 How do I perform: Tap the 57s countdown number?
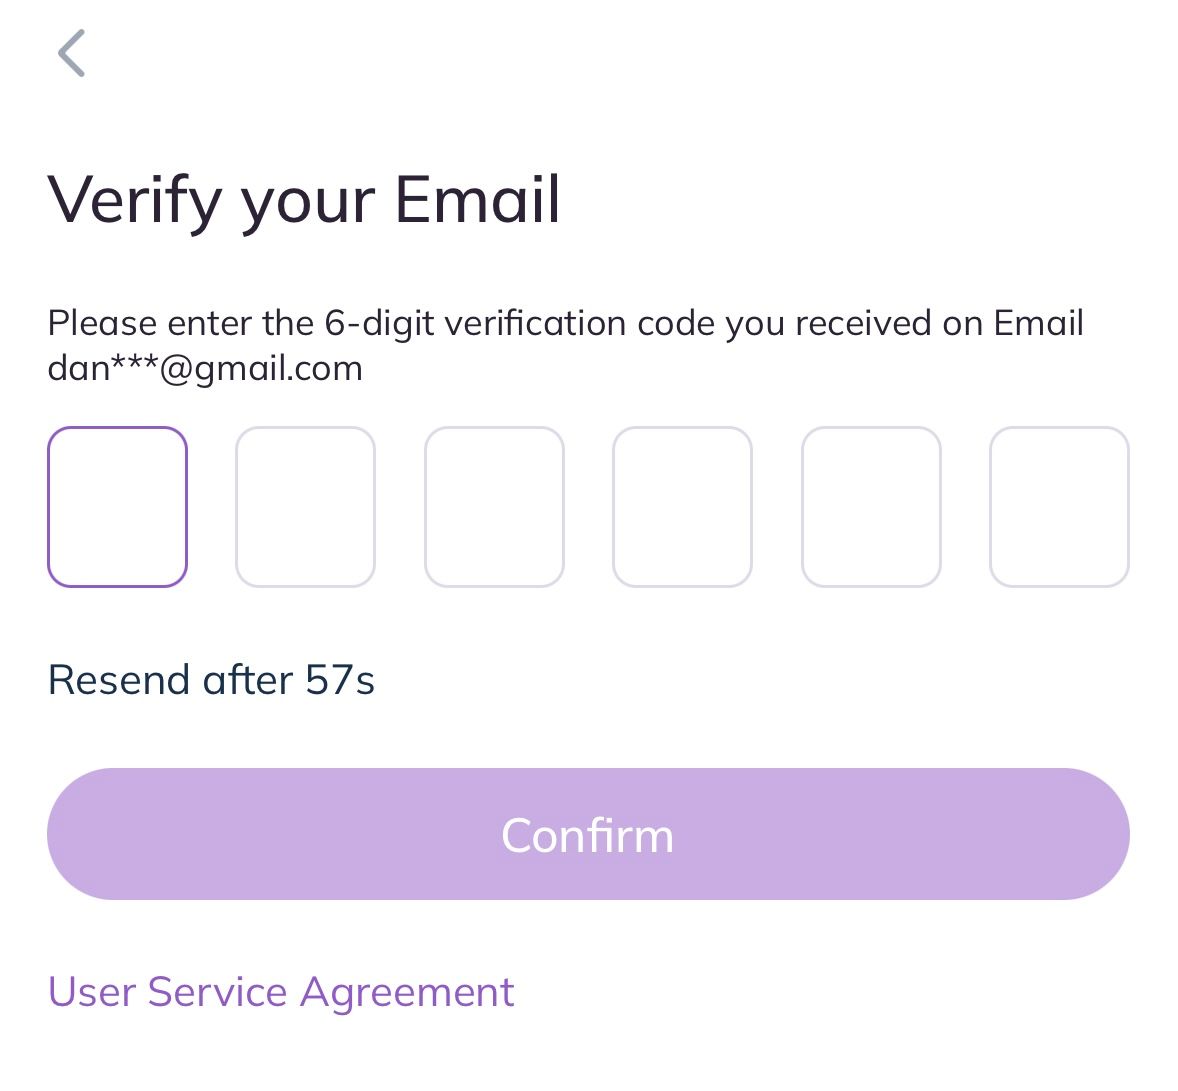(339, 680)
